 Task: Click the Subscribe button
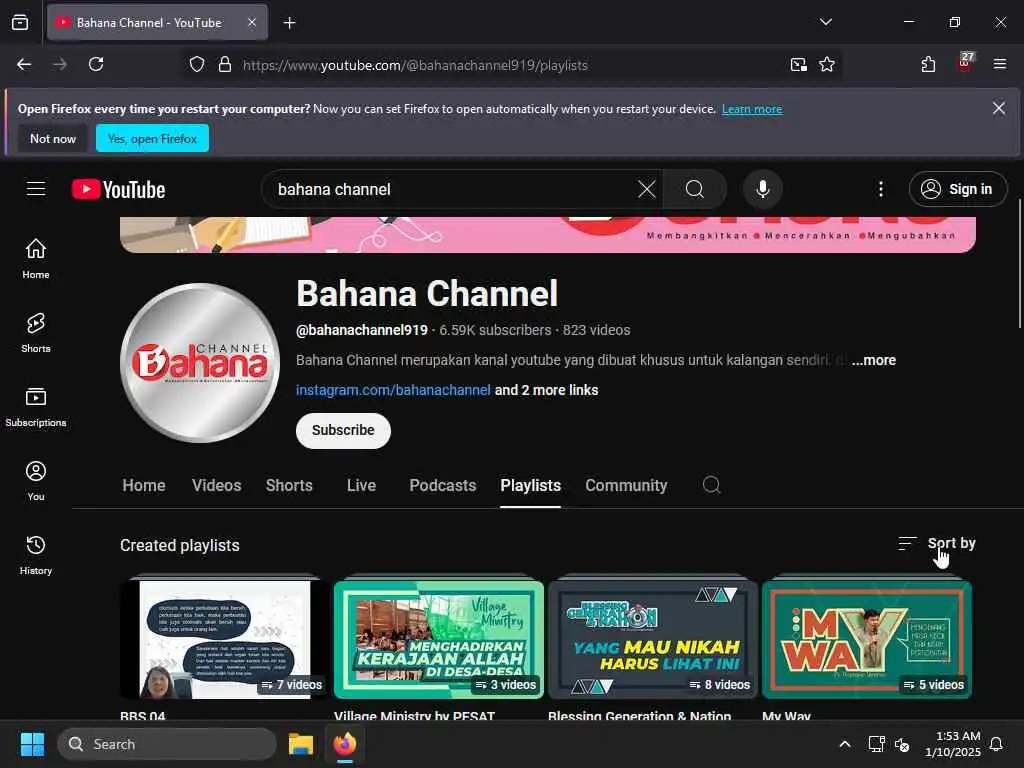click(x=343, y=430)
